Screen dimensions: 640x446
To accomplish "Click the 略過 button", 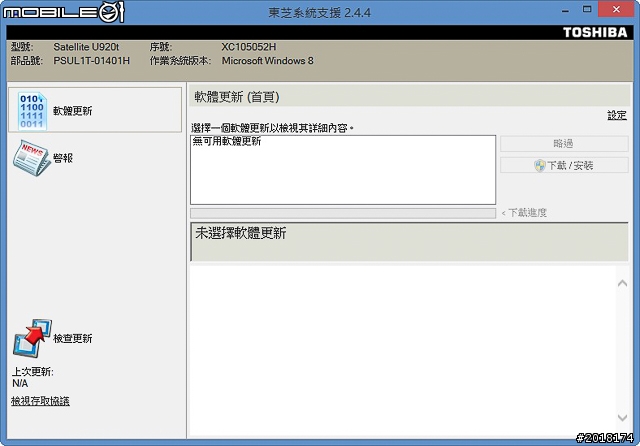I will [564, 144].
